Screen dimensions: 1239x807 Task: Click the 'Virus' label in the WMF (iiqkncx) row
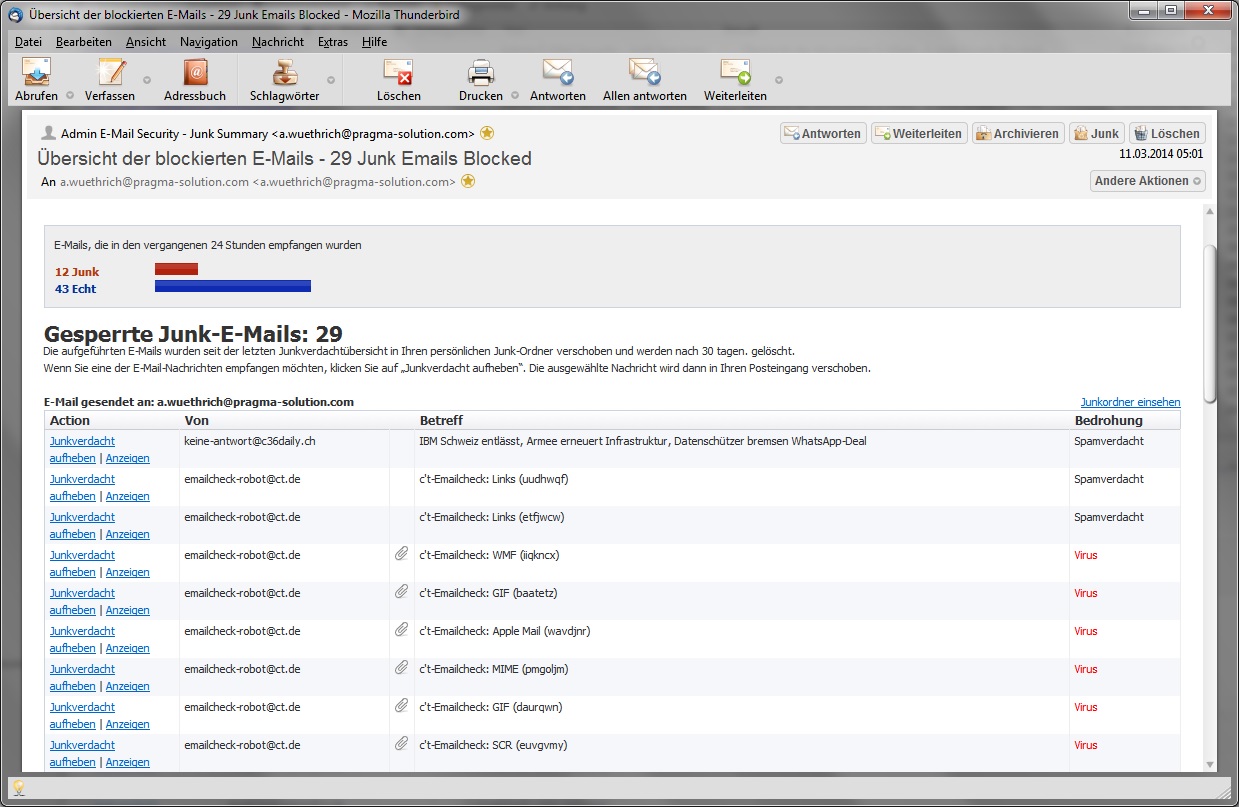point(1086,555)
